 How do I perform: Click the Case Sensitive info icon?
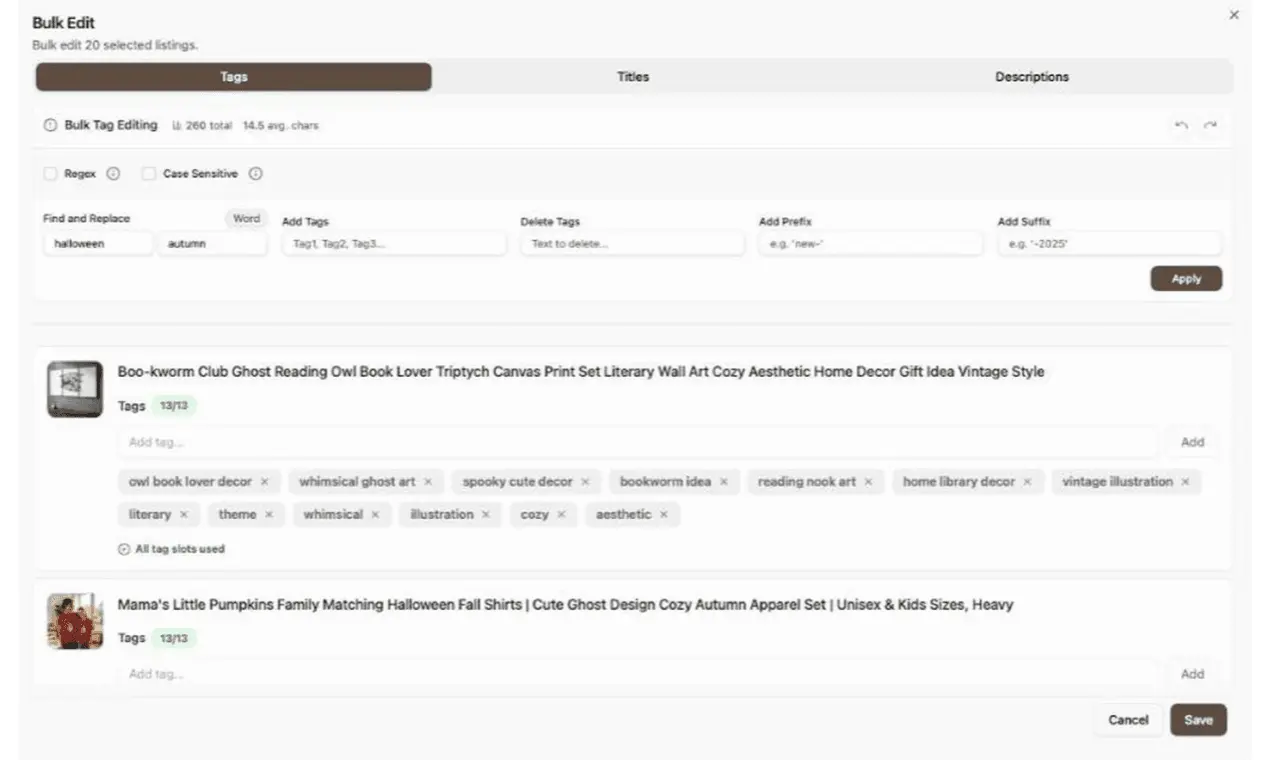(255, 174)
